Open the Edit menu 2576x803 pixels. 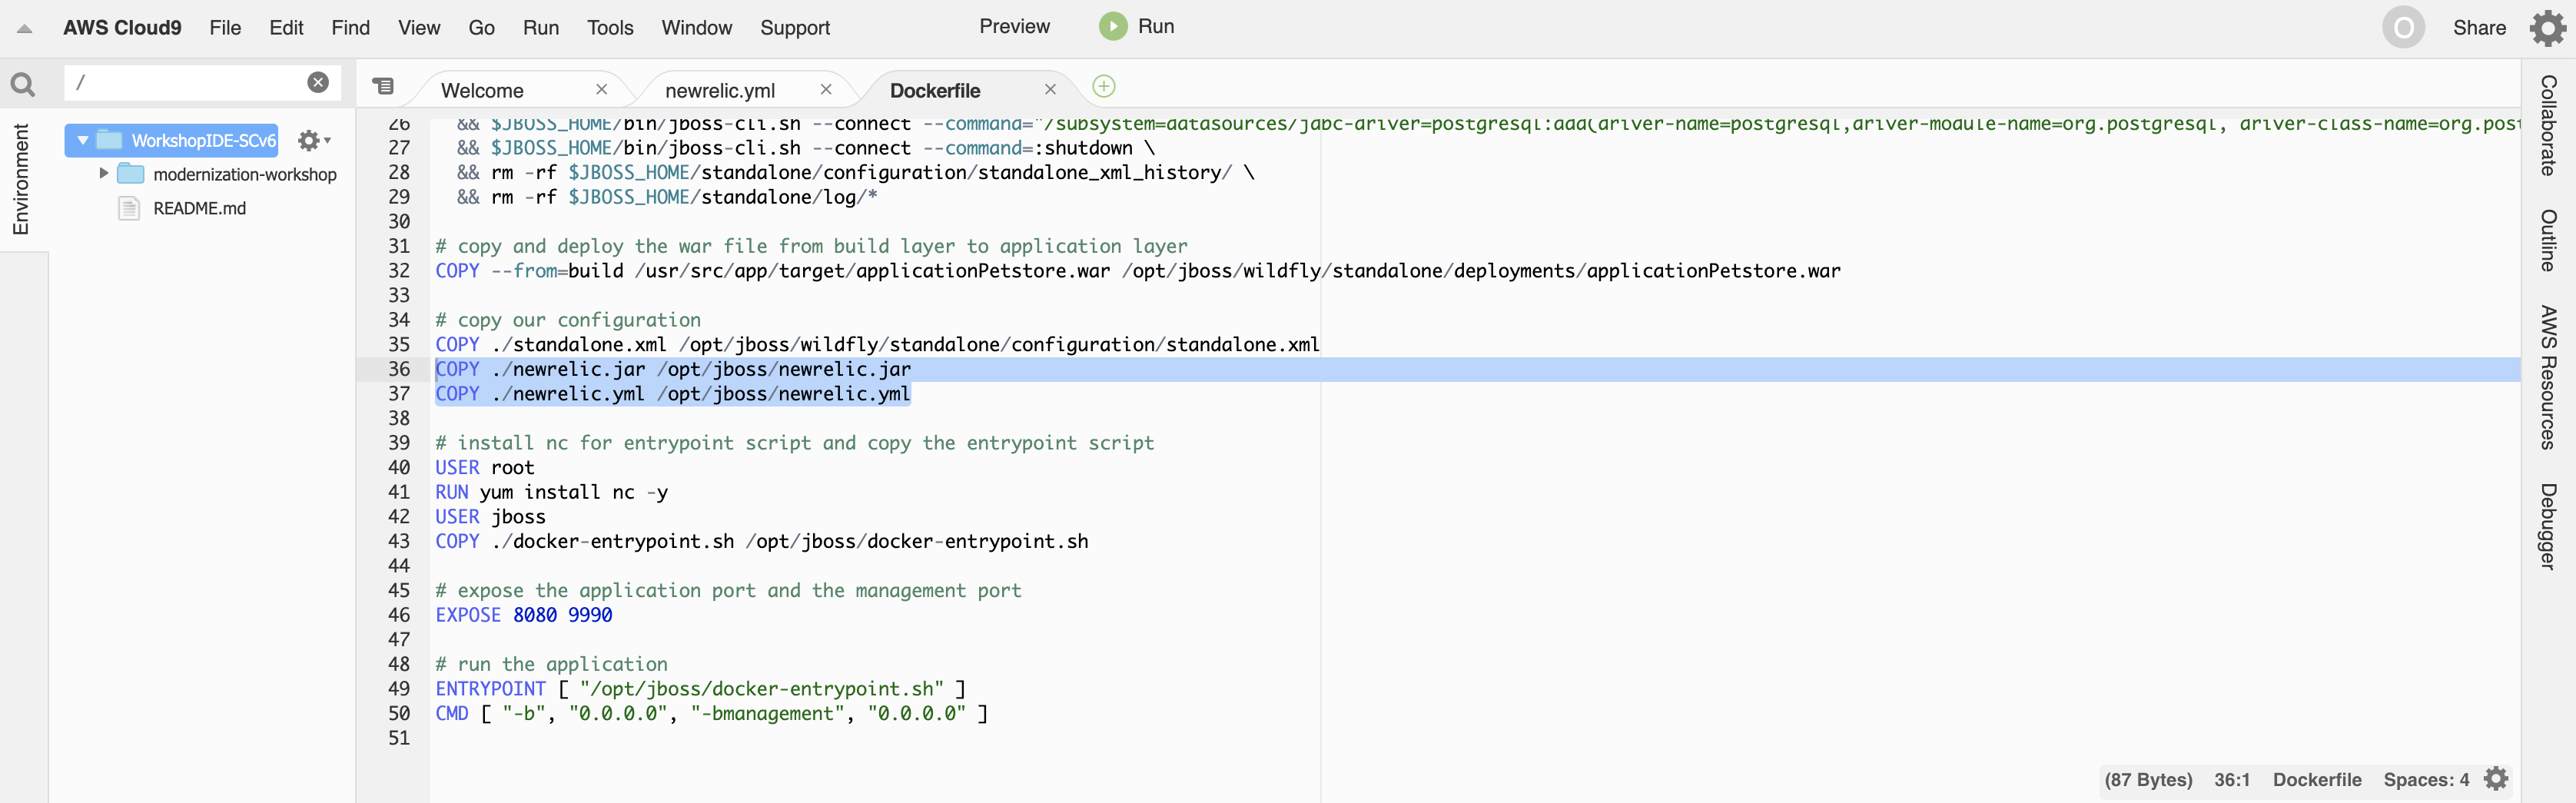[x=286, y=28]
